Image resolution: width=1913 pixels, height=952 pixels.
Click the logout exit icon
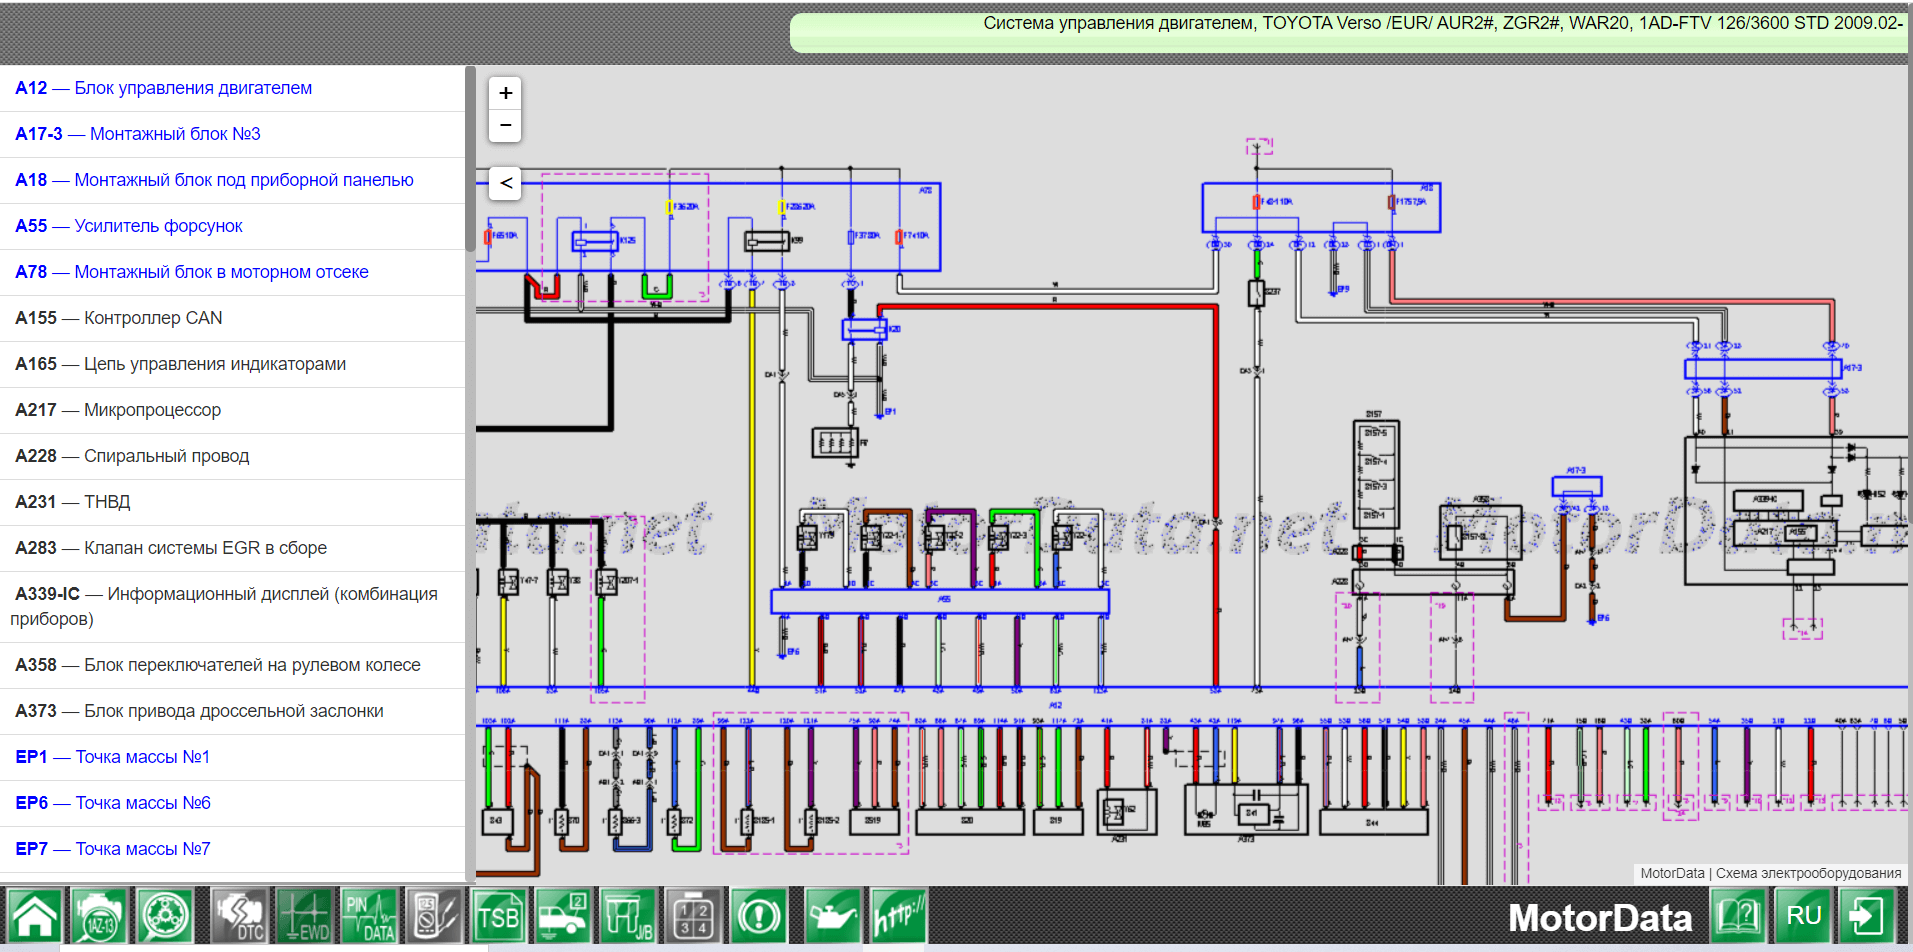click(x=1867, y=916)
